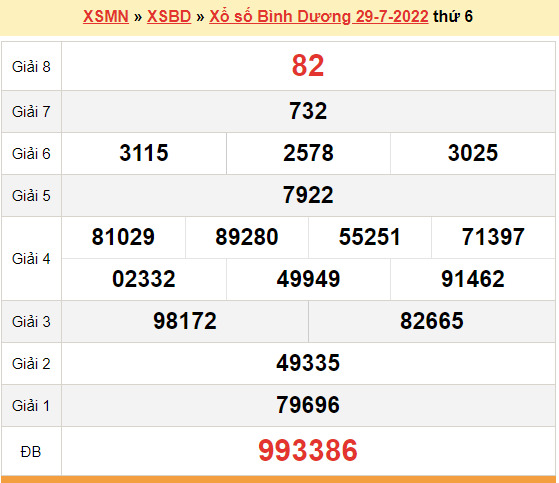
Task: Click the Giải 6 number 2578
Action: pos(308,153)
